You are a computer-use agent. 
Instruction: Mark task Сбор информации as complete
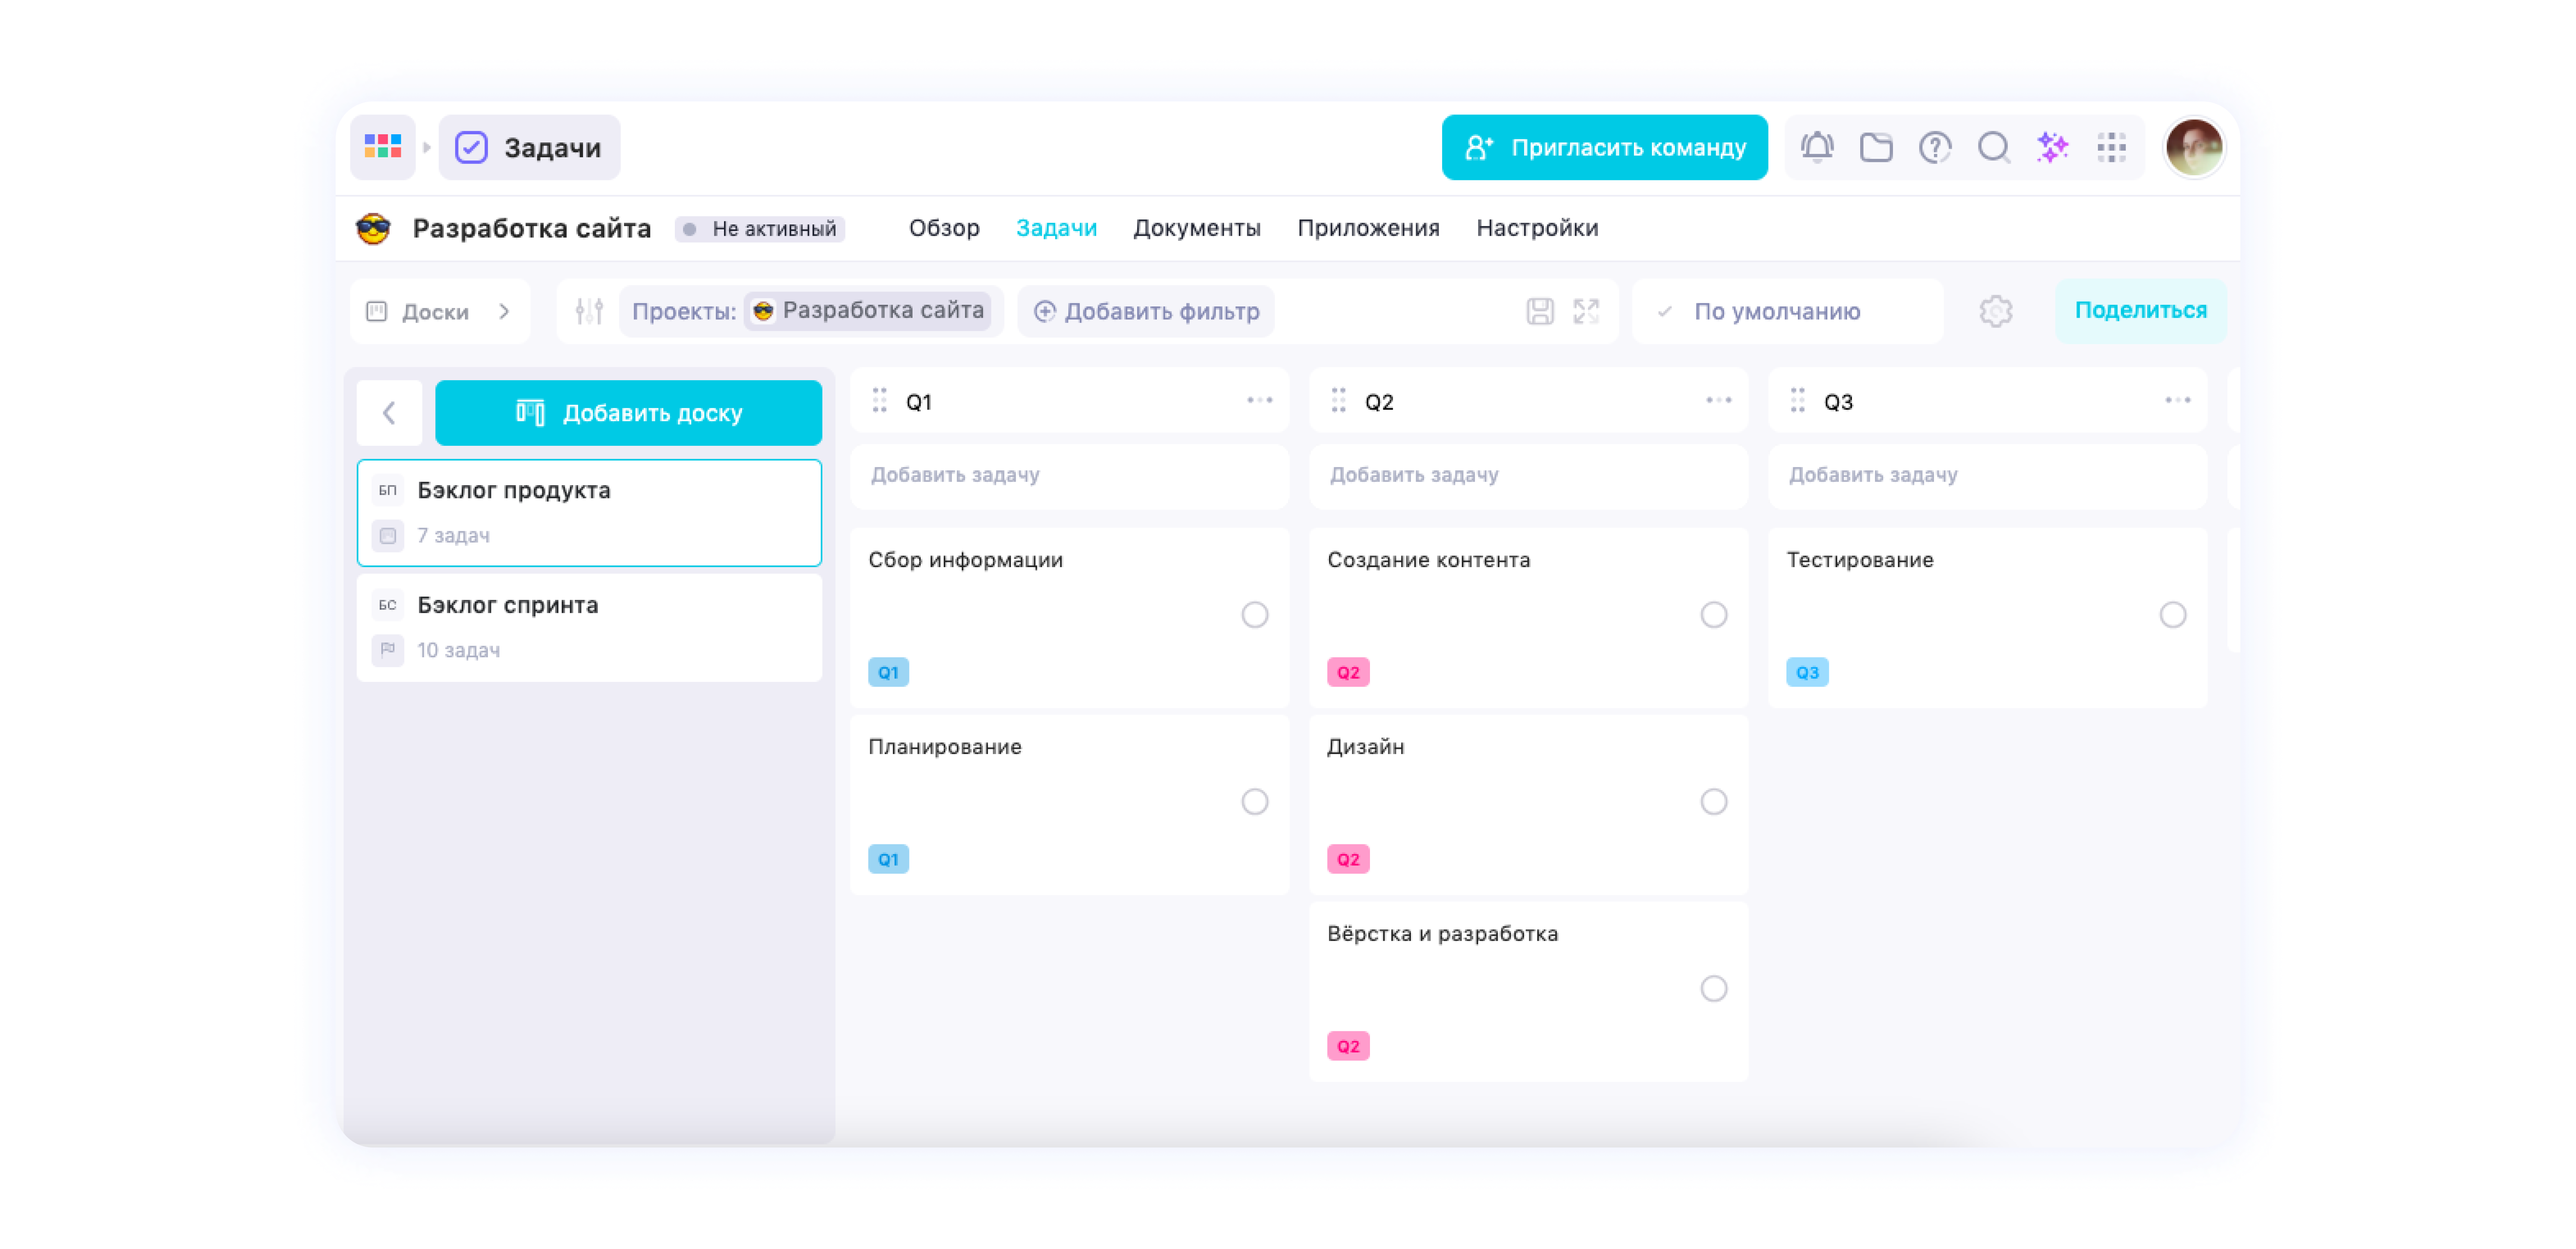1255,615
